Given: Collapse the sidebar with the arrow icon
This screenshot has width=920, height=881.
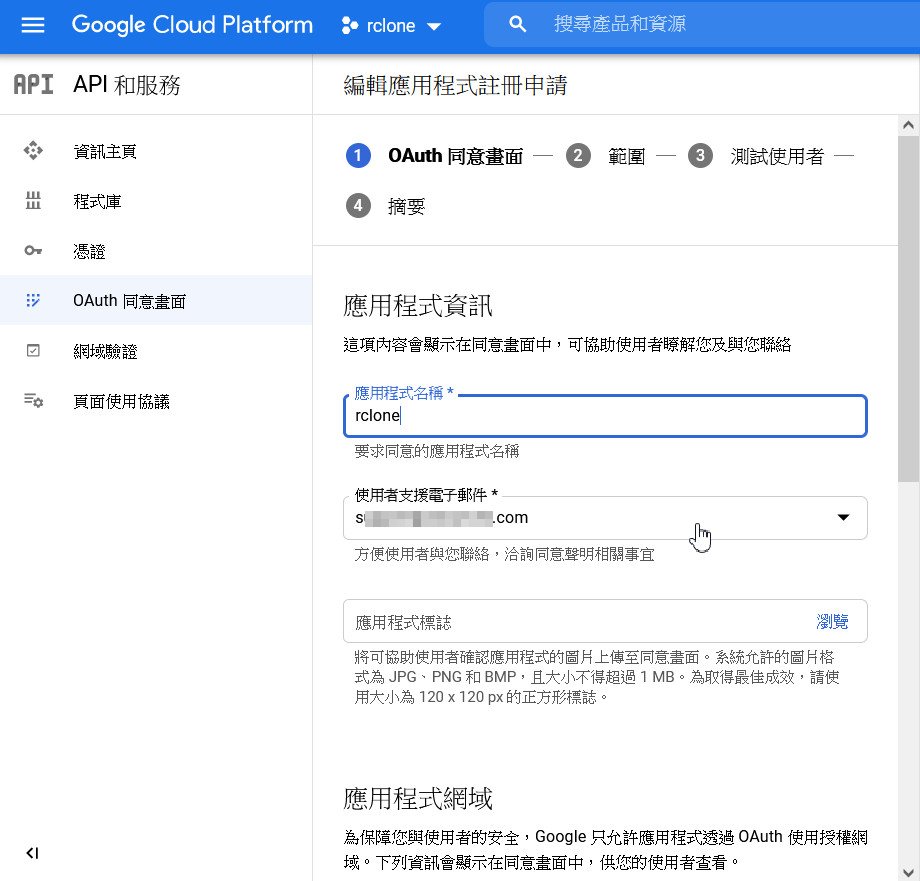Looking at the screenshot, I should tap(32, 853).
